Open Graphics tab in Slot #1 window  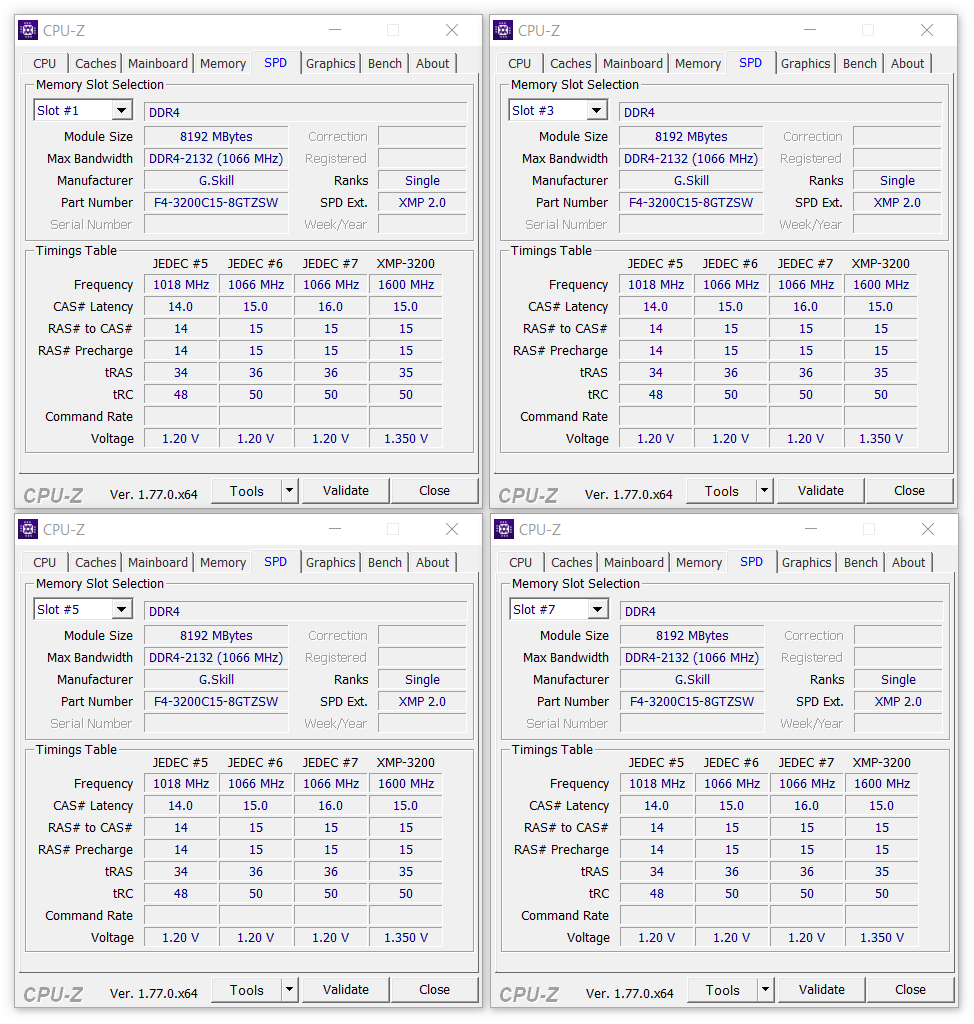click(331, 63)
